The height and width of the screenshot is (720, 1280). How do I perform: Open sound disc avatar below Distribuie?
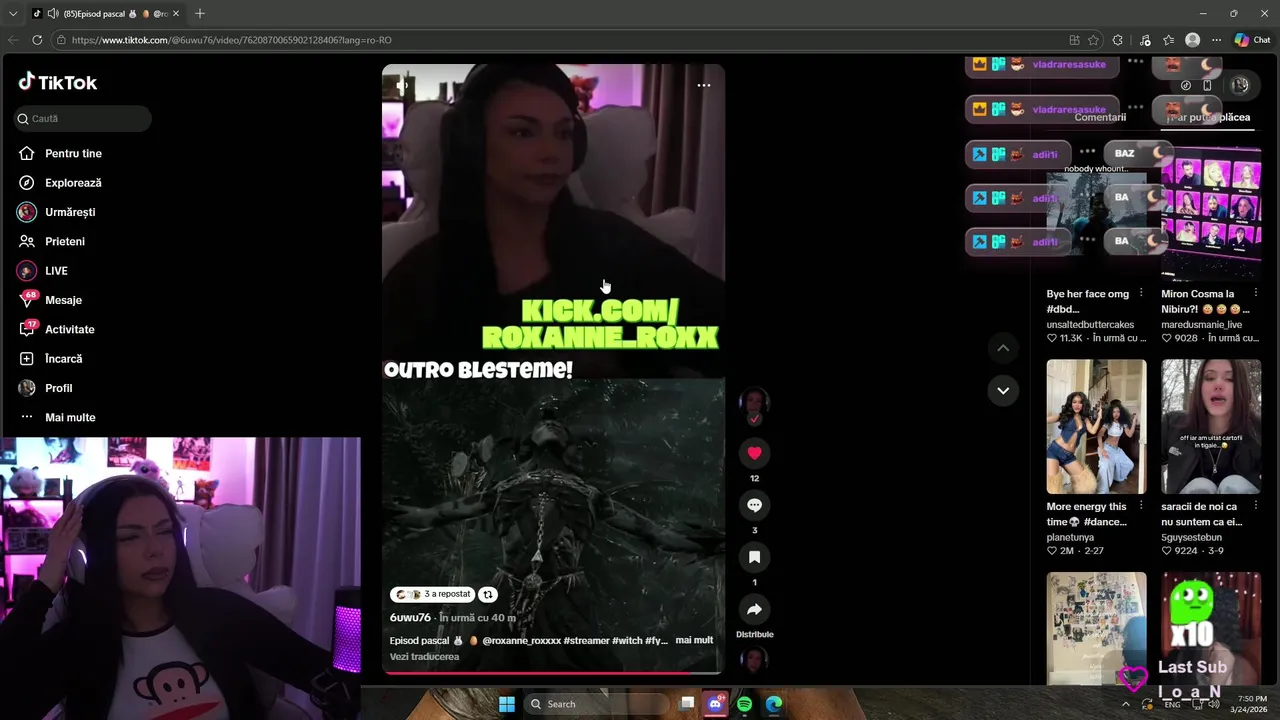tap(753, 660)
